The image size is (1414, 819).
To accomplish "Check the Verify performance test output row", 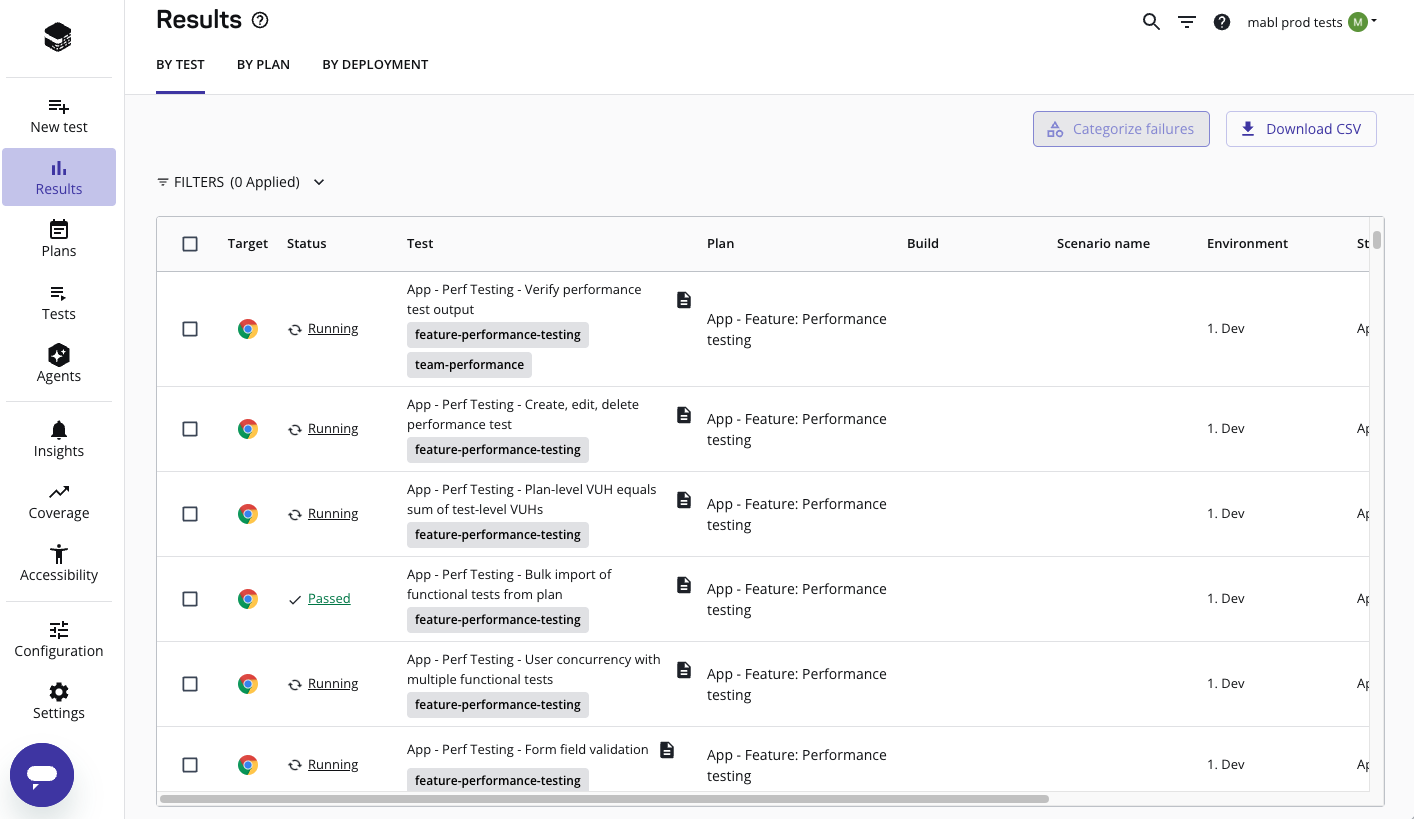I will pyautogui.click(x=190, y=329).
